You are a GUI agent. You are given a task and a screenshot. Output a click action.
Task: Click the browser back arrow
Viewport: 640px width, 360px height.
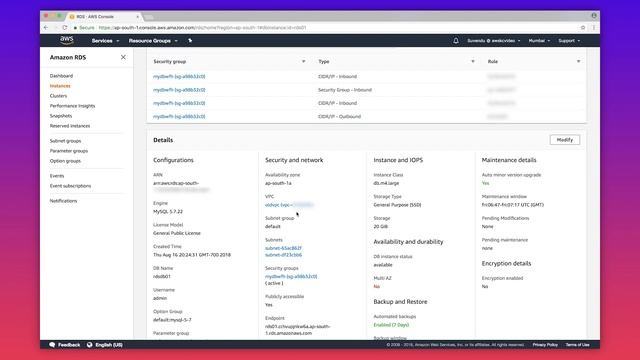[x=46, y=28]
